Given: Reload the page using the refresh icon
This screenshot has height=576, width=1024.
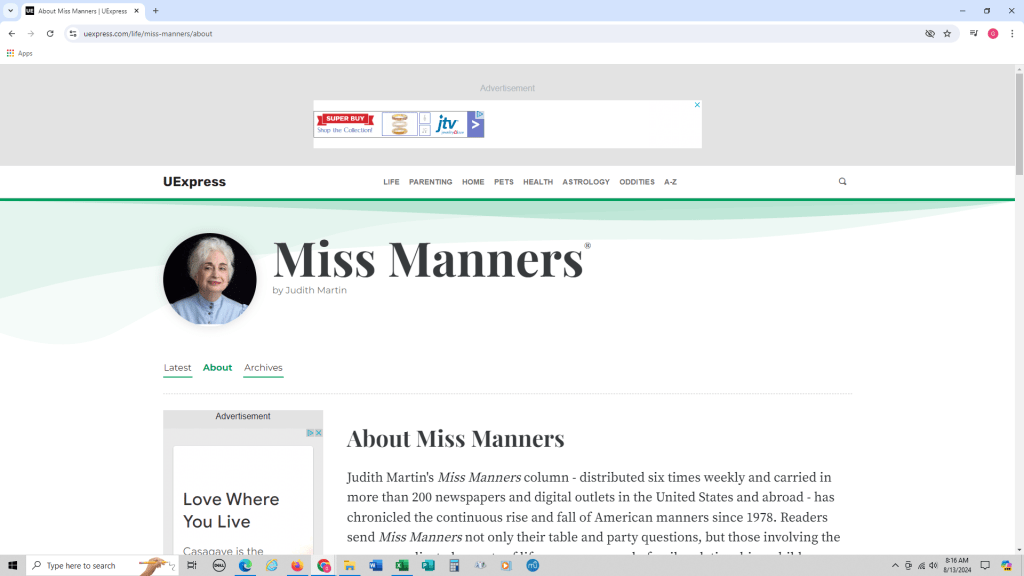Looking at the screenshot, I should click(x=50, y=33).
